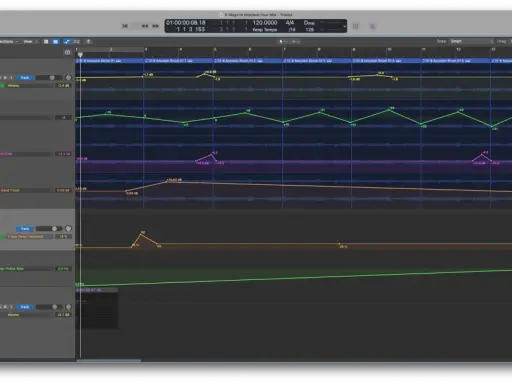
Task: Open first track's Track automation mode button
Action: point(25,78)
